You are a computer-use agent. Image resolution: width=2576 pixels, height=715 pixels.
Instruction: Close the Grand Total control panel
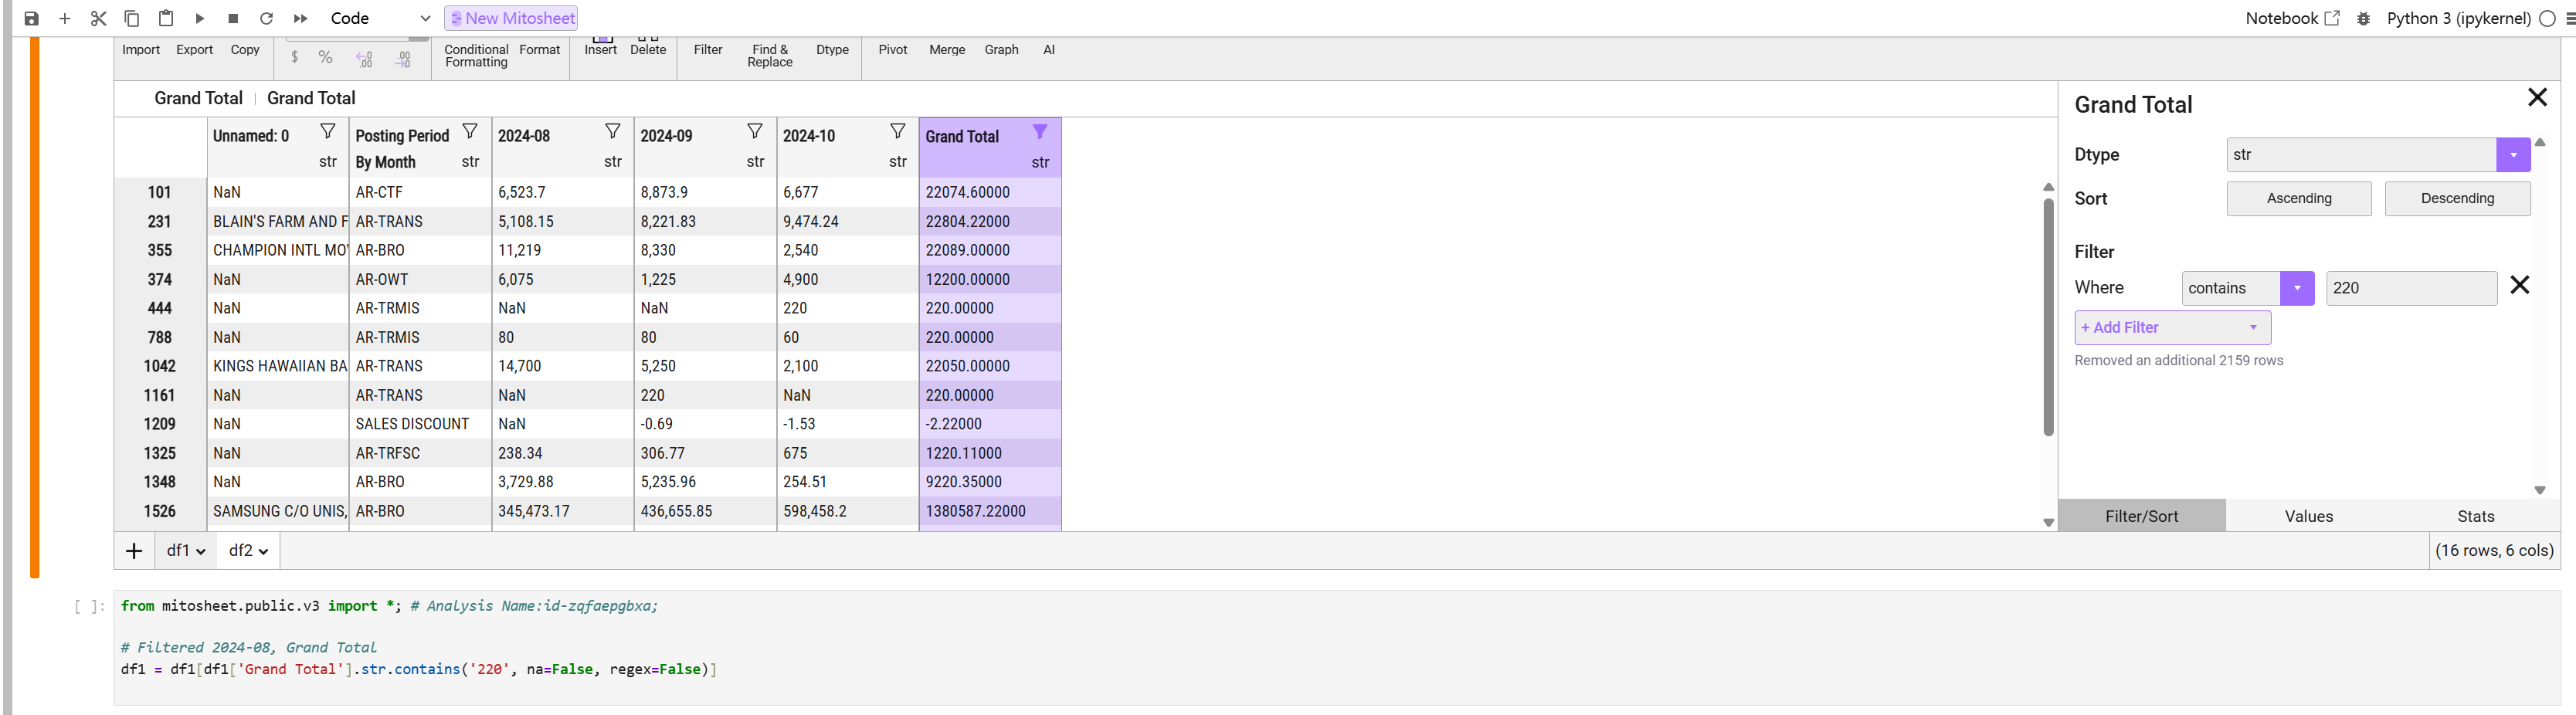[2537, 97]
